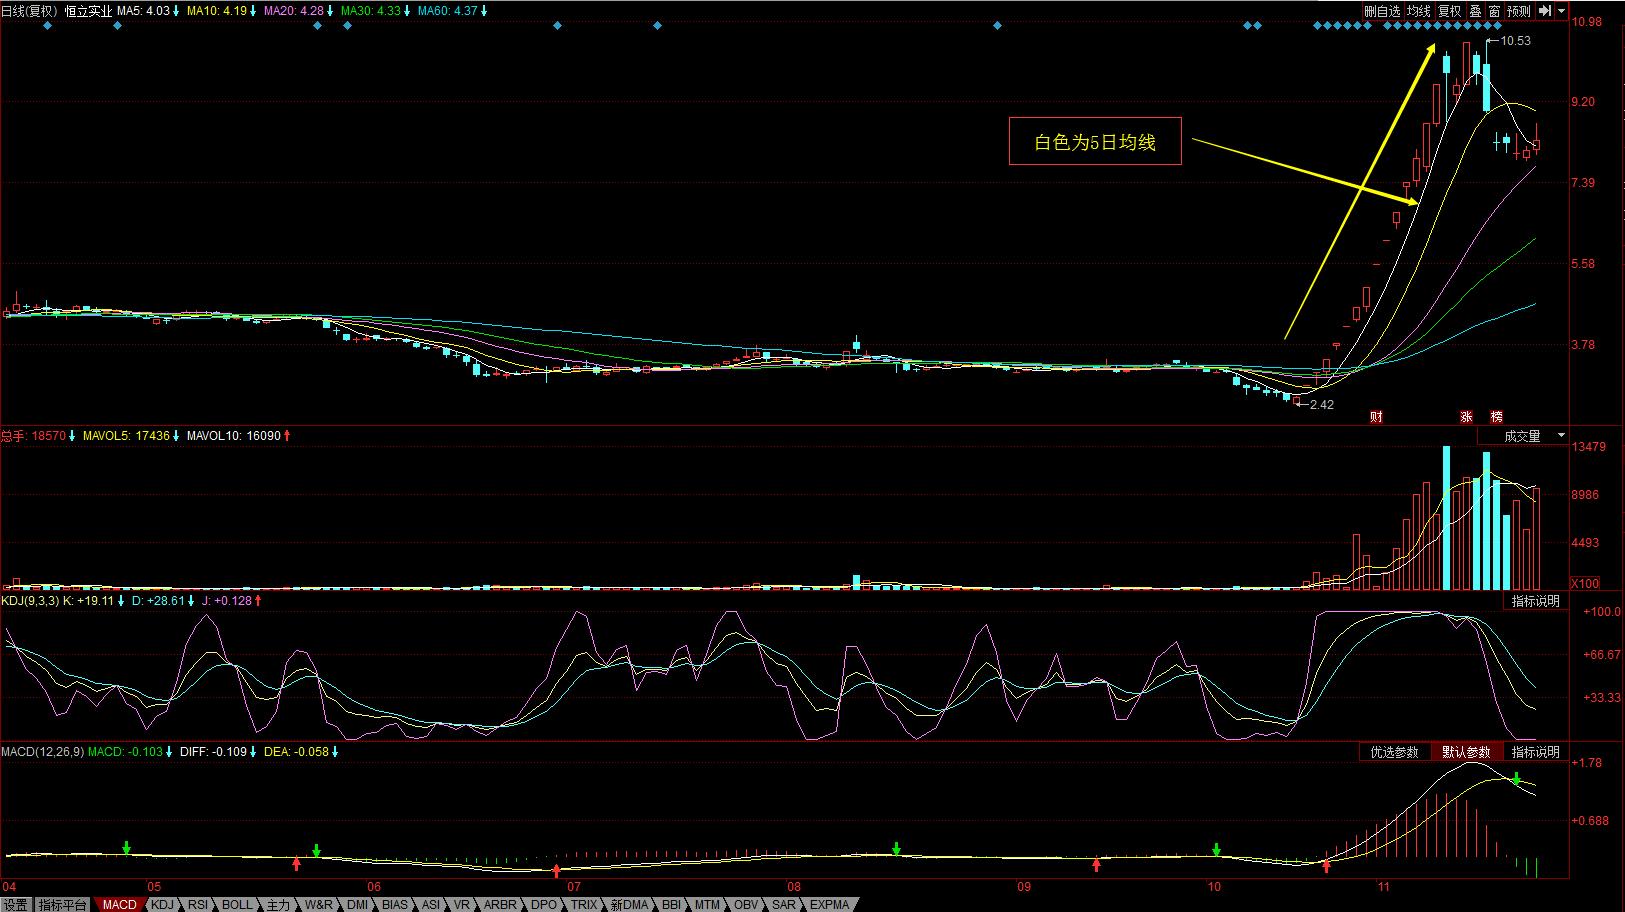Screen dimensions: 1625x912
Task: Switch to the ARBR indicator tab
Action: 500,905
